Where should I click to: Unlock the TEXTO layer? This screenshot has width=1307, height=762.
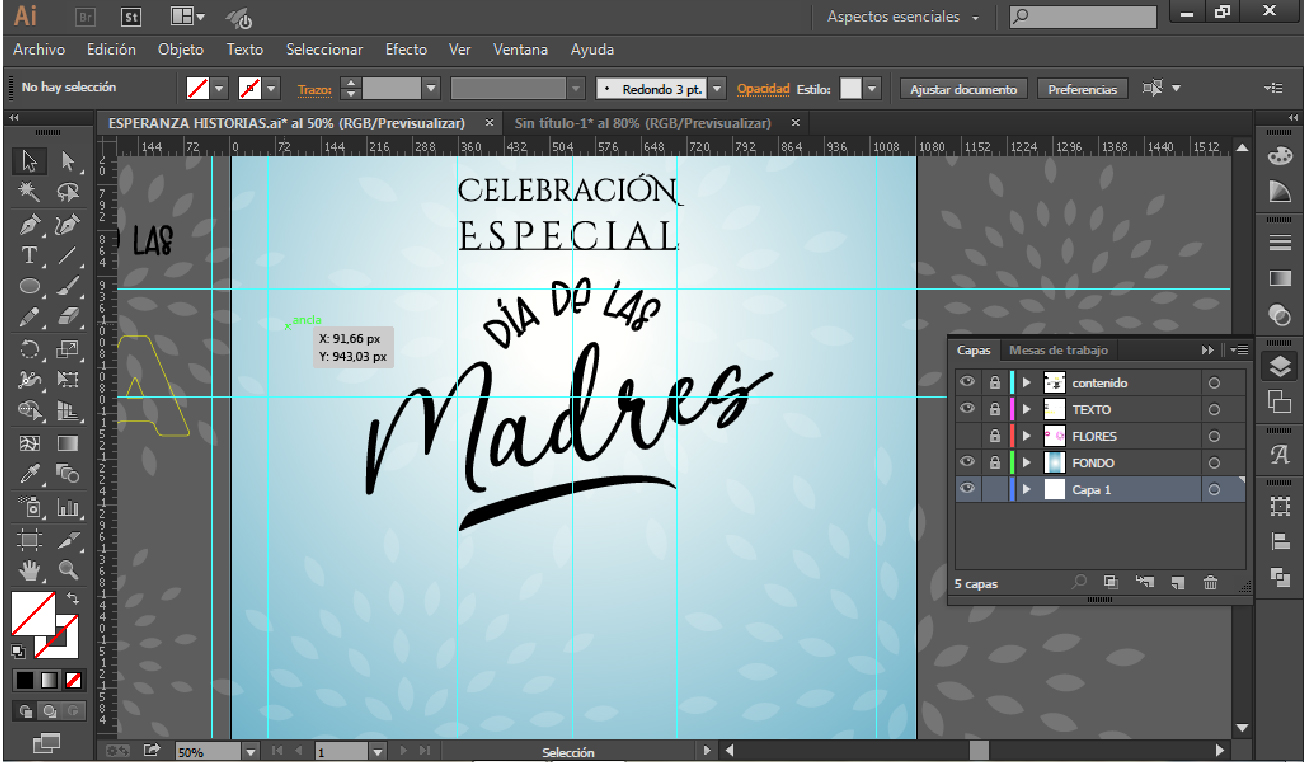coord(994,409)
